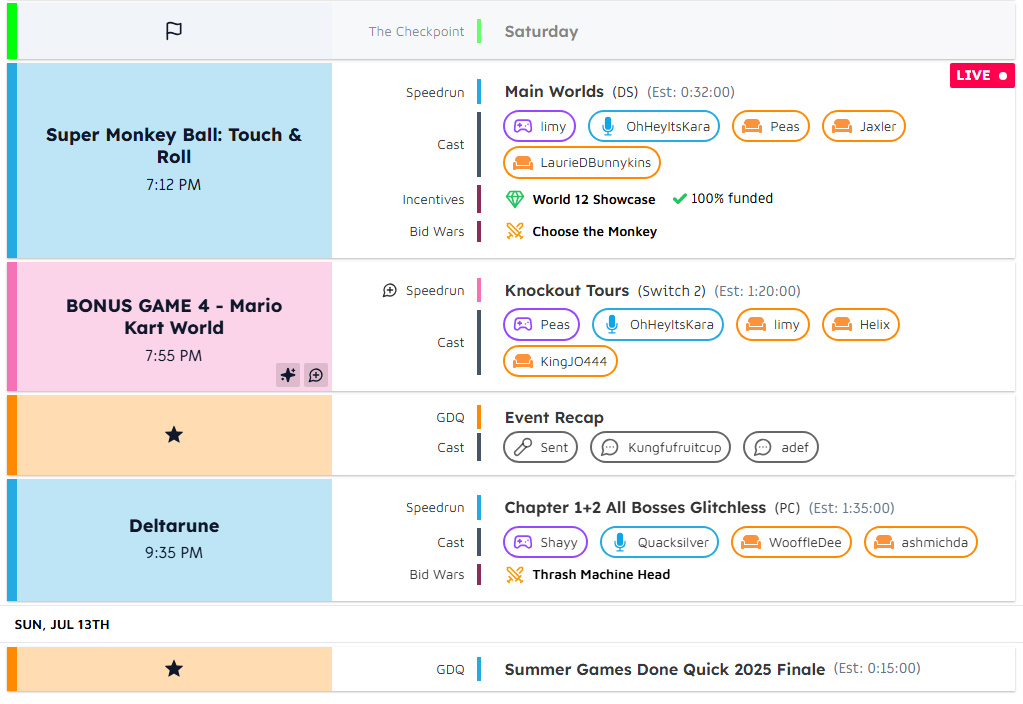
Task: Click the 9:35 PM start time
Action: [174, 553]
